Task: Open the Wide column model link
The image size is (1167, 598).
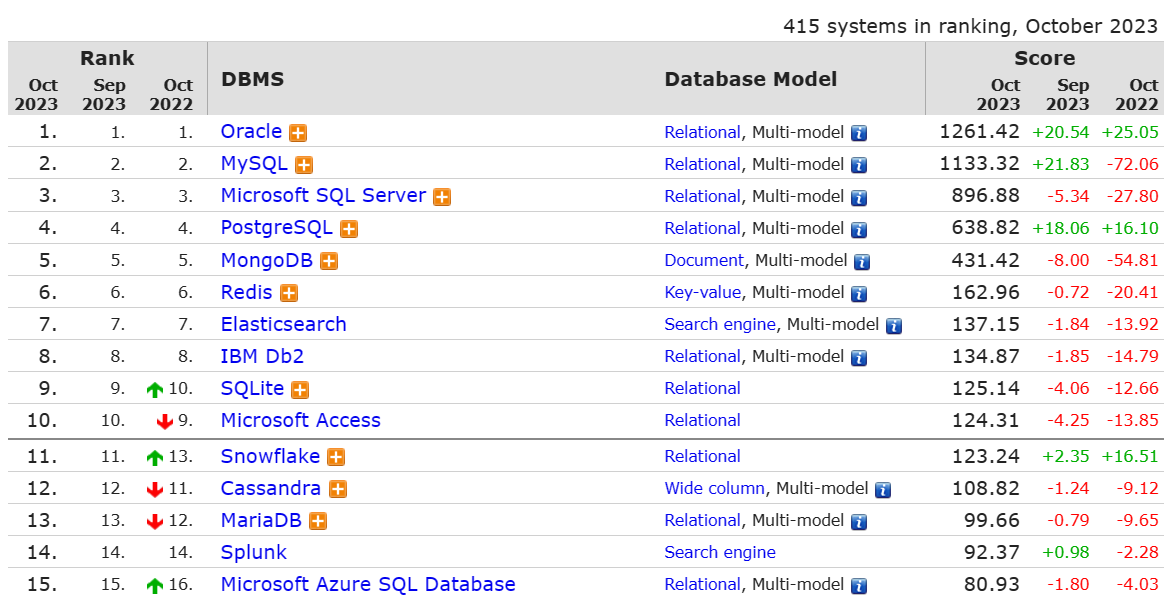Action: [715, 488]
